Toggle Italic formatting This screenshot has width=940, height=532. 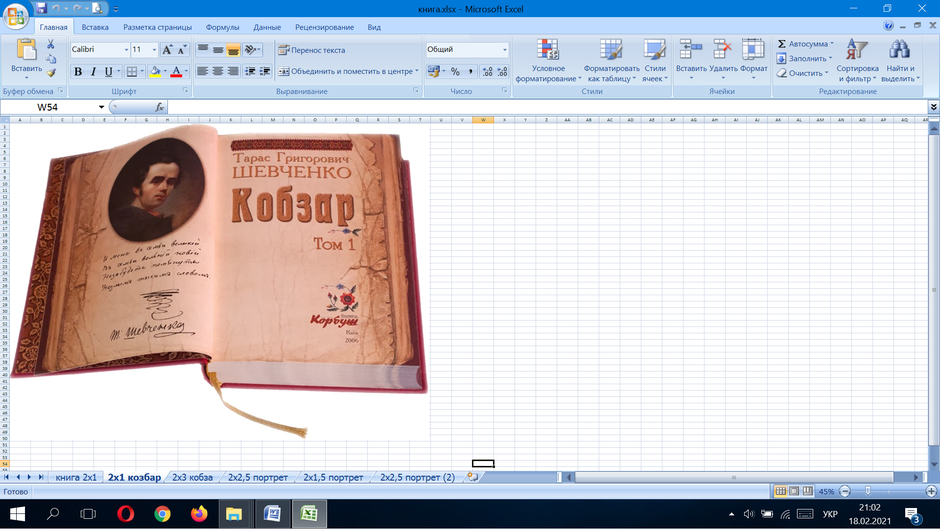coord(93,71)
